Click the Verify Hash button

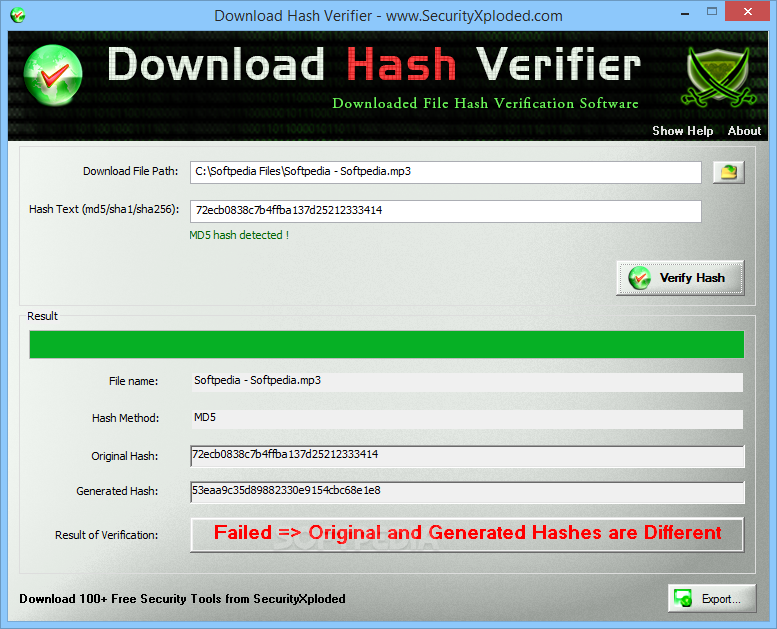click(x=680, y=278)
